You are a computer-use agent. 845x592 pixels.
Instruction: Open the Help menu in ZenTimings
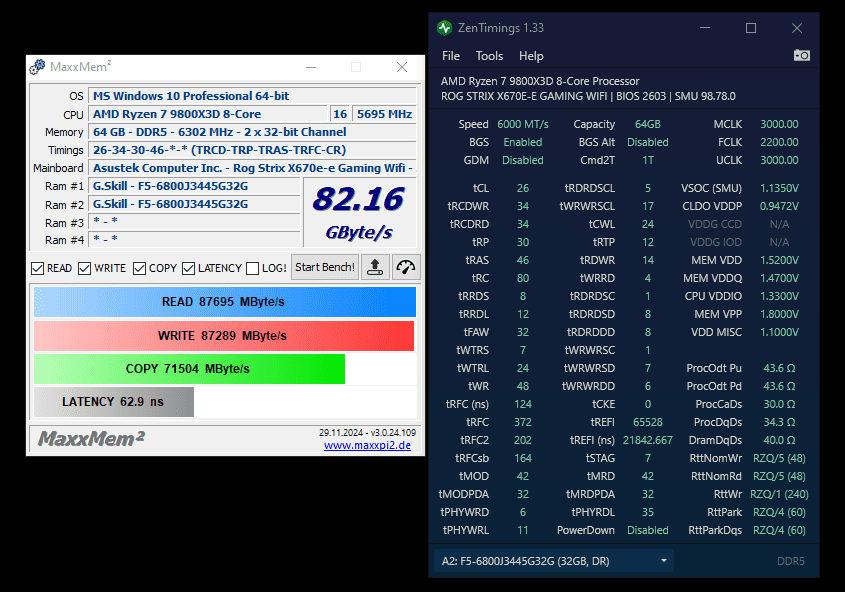click(531, 56)
